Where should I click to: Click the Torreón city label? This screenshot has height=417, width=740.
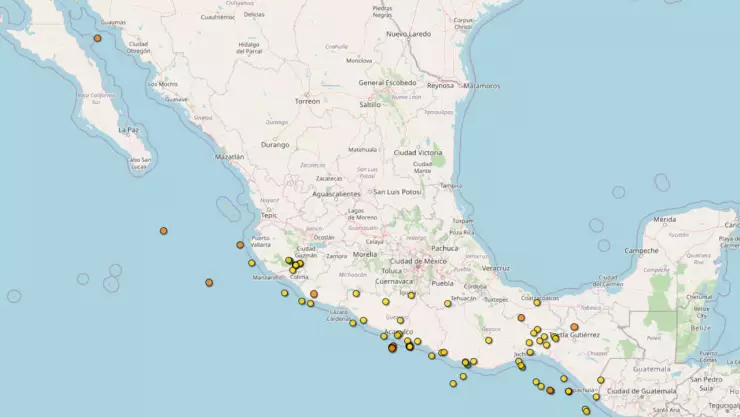click(307, 101)
